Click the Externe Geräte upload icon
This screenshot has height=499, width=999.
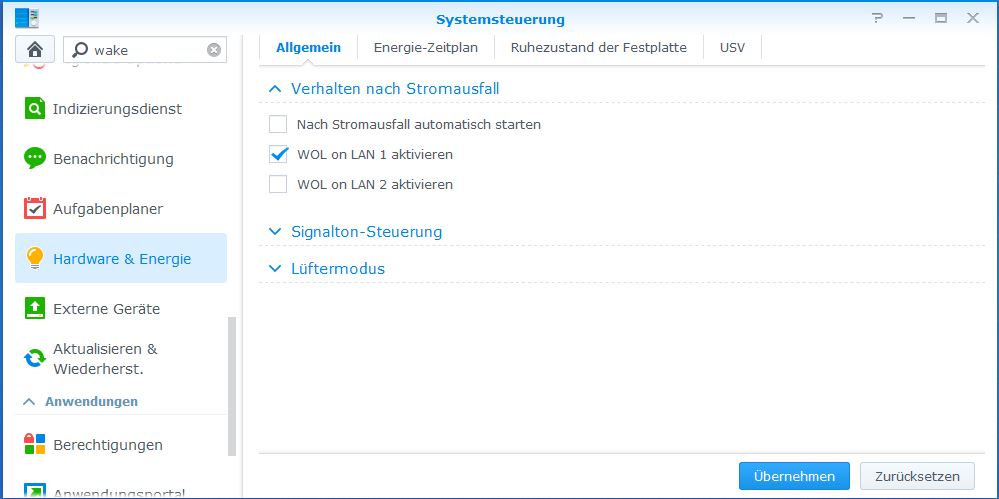tap(35, 309)
